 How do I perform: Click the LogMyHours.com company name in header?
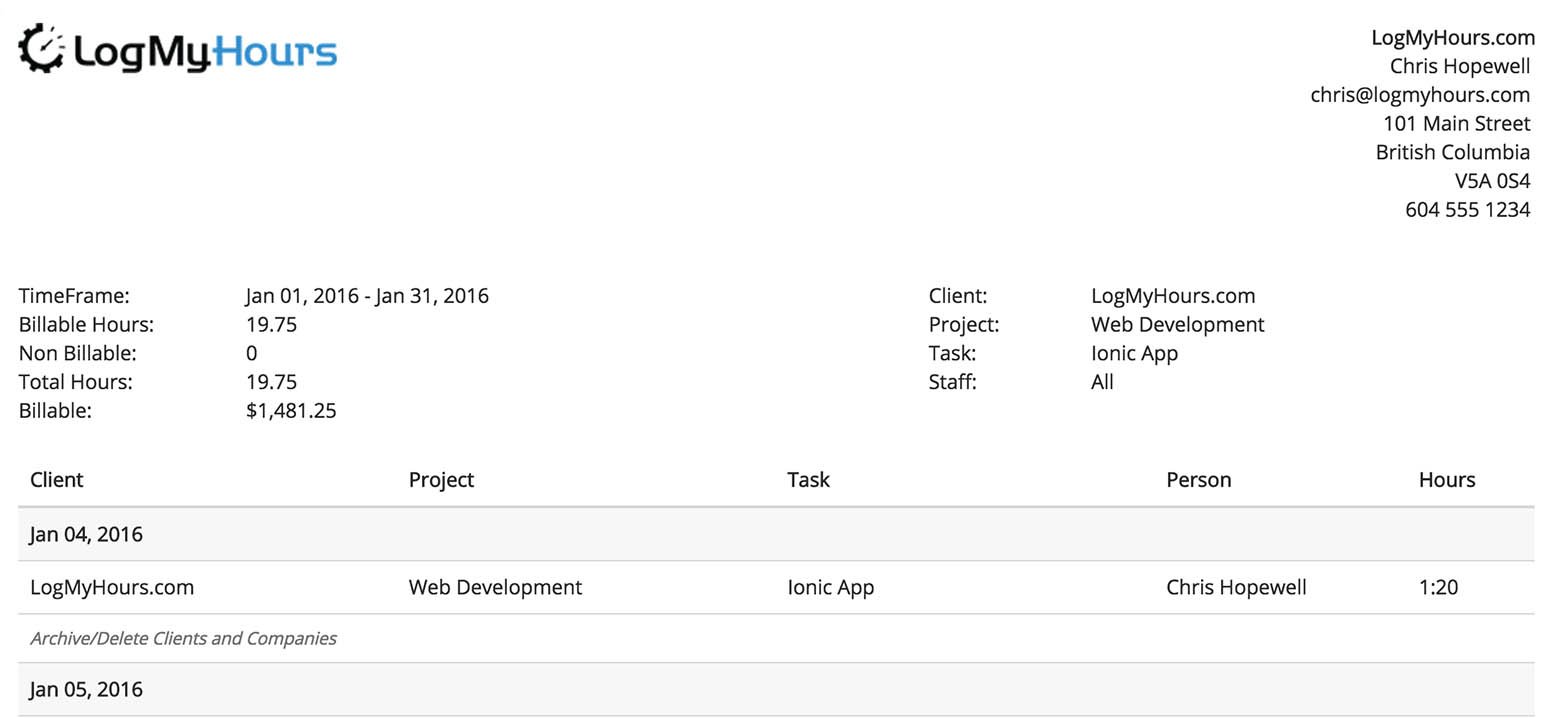pyautogui.click(x=1451, y=38)
